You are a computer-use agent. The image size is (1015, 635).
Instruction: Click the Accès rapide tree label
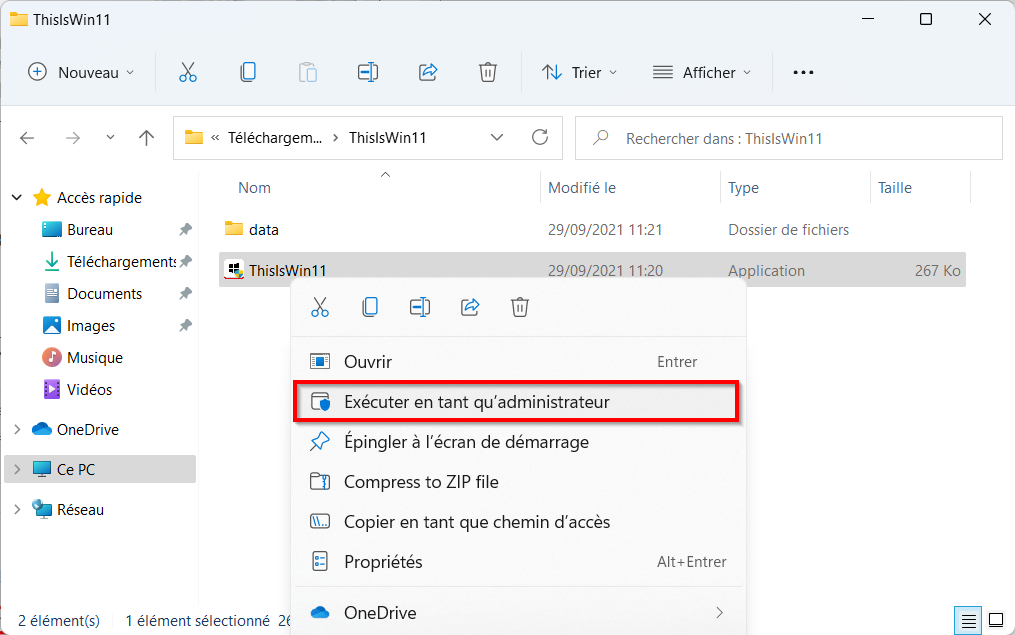click(x=99, y=197)
